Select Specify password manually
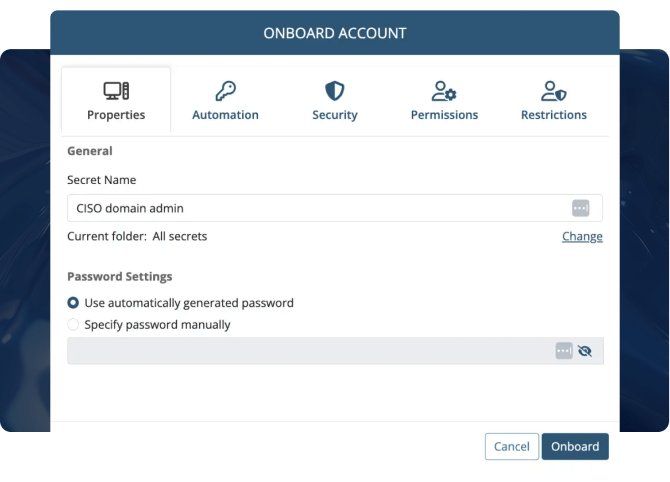Image resolution: width=670 pixels, height=482 pixels. click(x=73, y=324)
